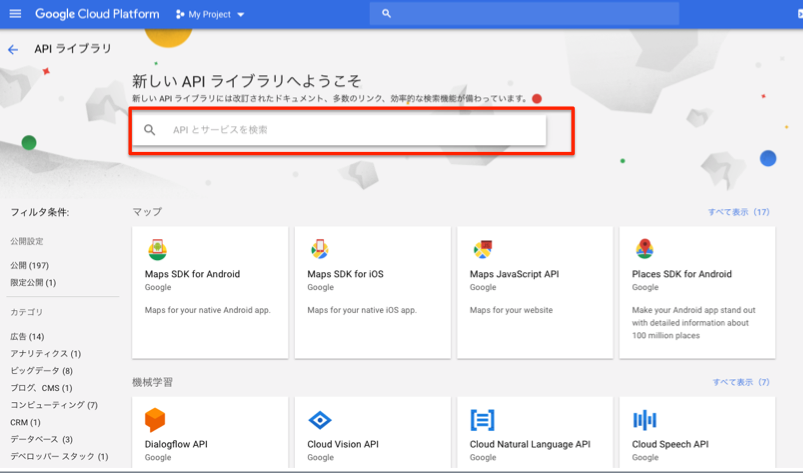This screenshot has width=803, height=473.
Task: Open the Maps SDK for iOS card
Action: pos(373,292)
